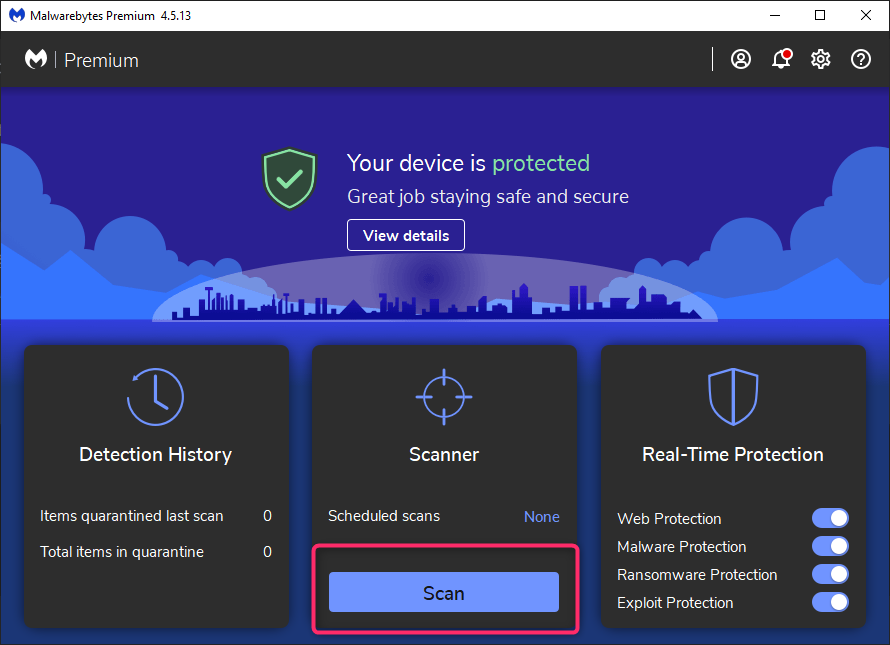890x645 pixels.
Task: Close the Malwarebytes Premium window
Action: coord(866,15)
